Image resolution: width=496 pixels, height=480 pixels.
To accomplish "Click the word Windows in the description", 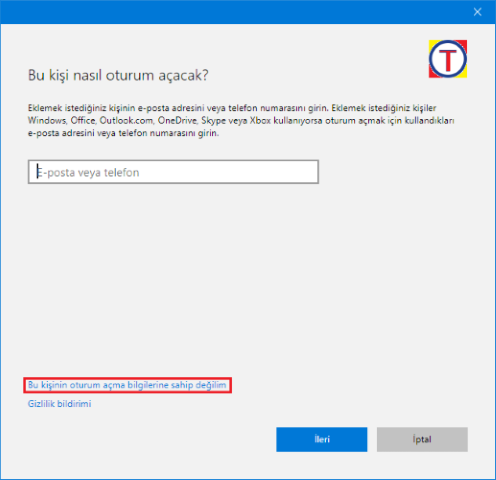I will 47,120.
